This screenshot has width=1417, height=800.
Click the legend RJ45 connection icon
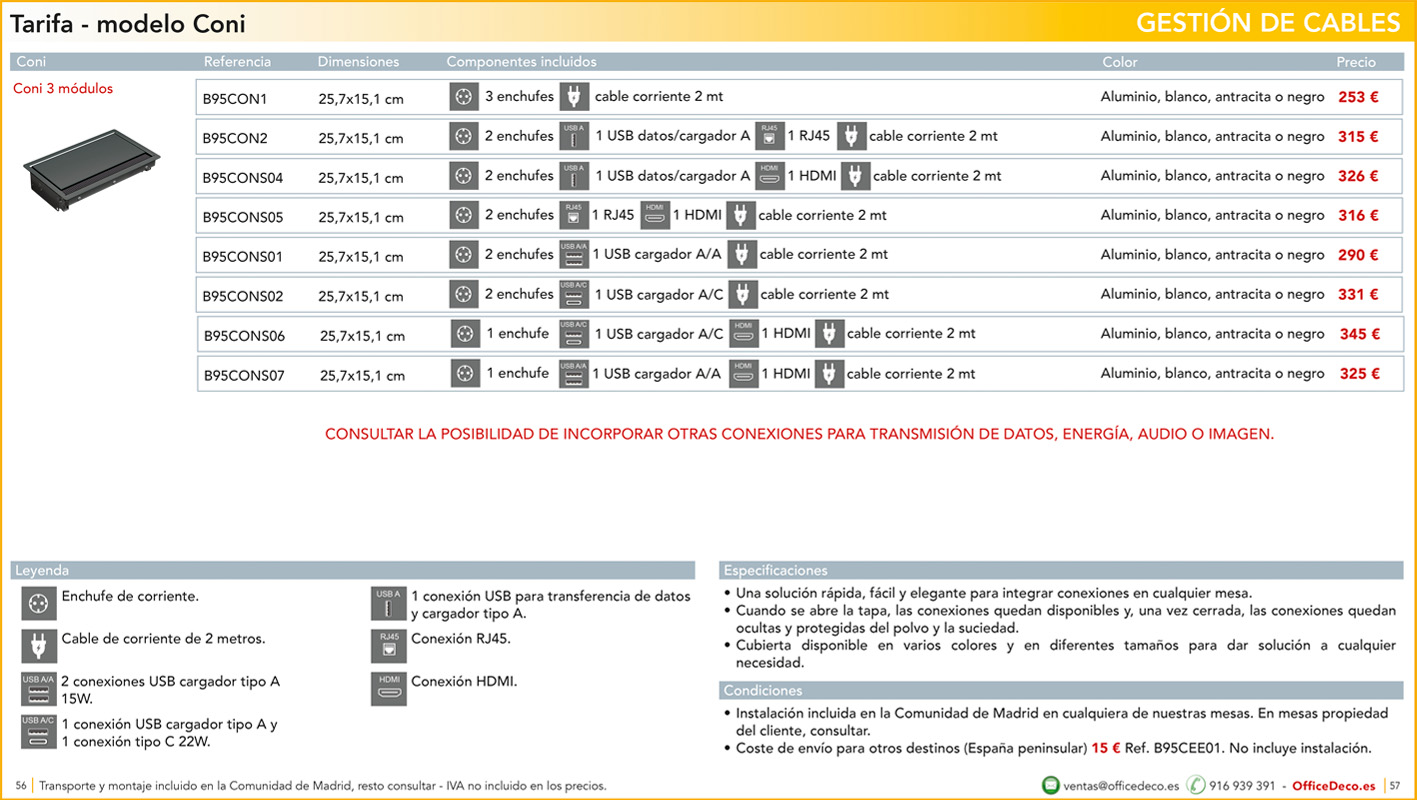(x=389, y=646)
